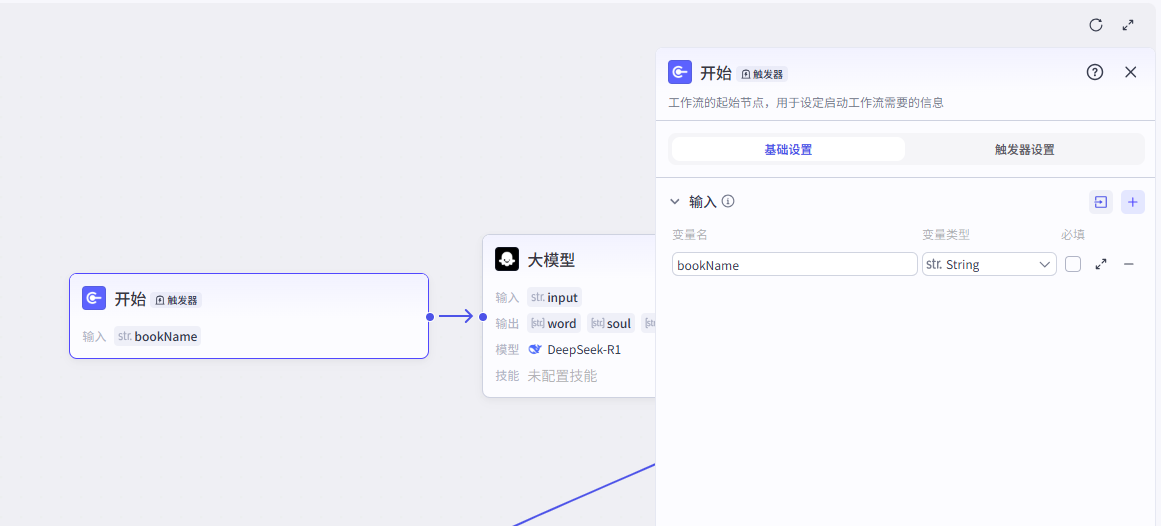Collapse the 输入 section chevron
The image size is (1161, 526).
click(x=675, y=201)
